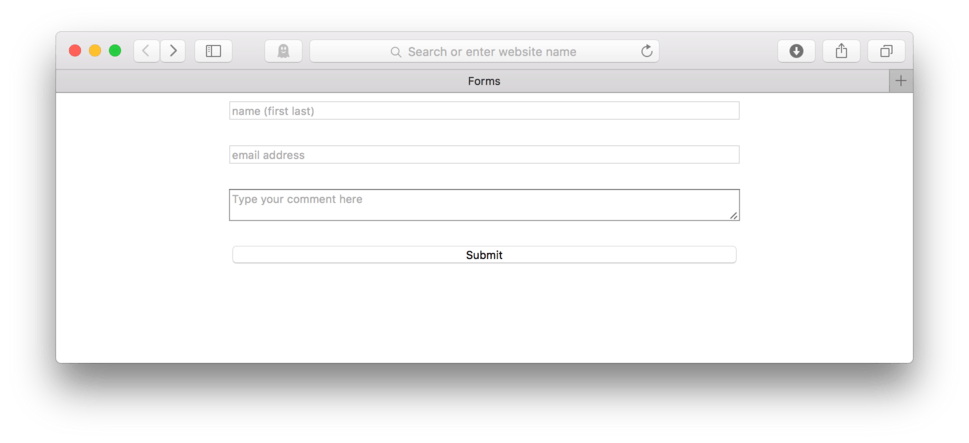Image resolution: width=969 pixels, height=443 pixels.
Task: Click the name (first last) input field
Action: tap(484, 111)
